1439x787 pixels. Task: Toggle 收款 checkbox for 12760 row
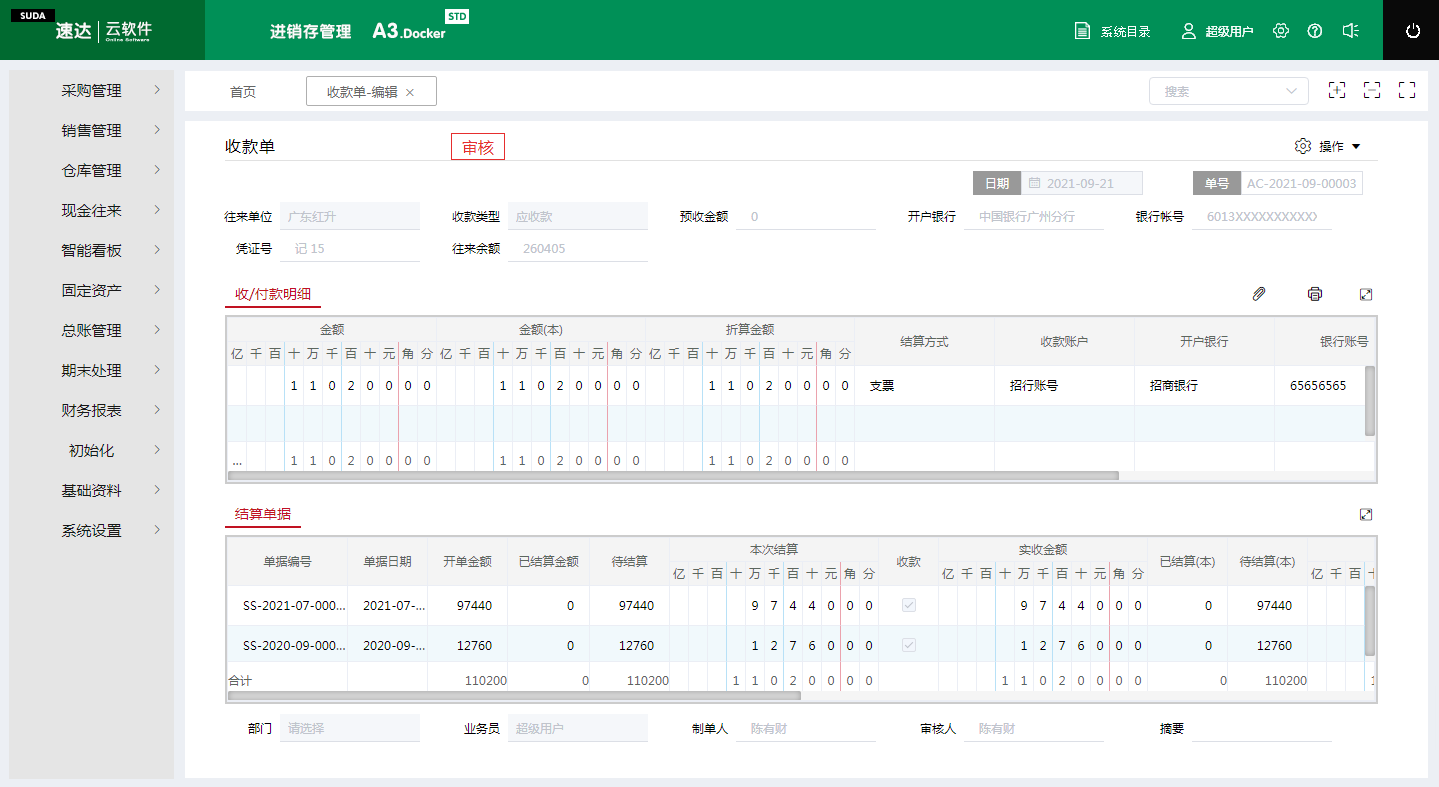click(x=908, y=645)
